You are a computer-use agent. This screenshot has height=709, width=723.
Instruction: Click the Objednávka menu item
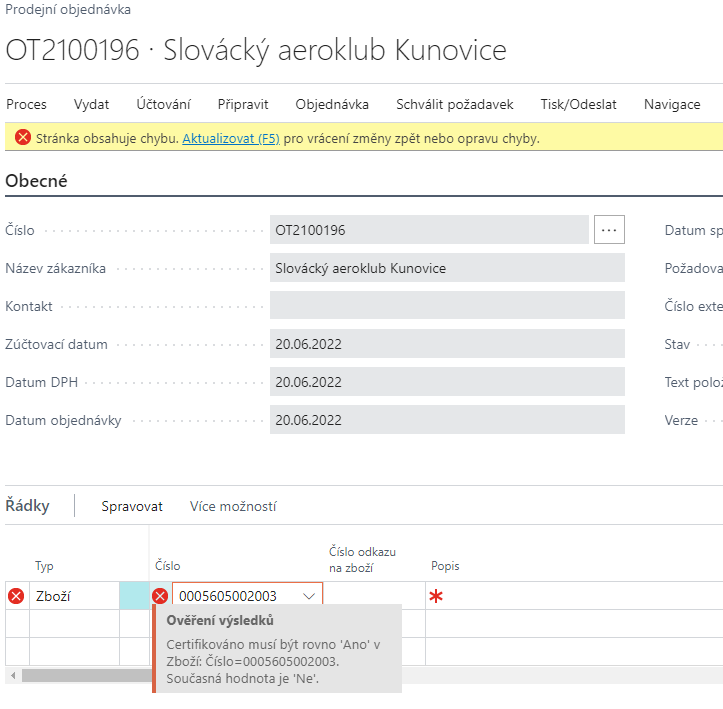tap(332, 104)
